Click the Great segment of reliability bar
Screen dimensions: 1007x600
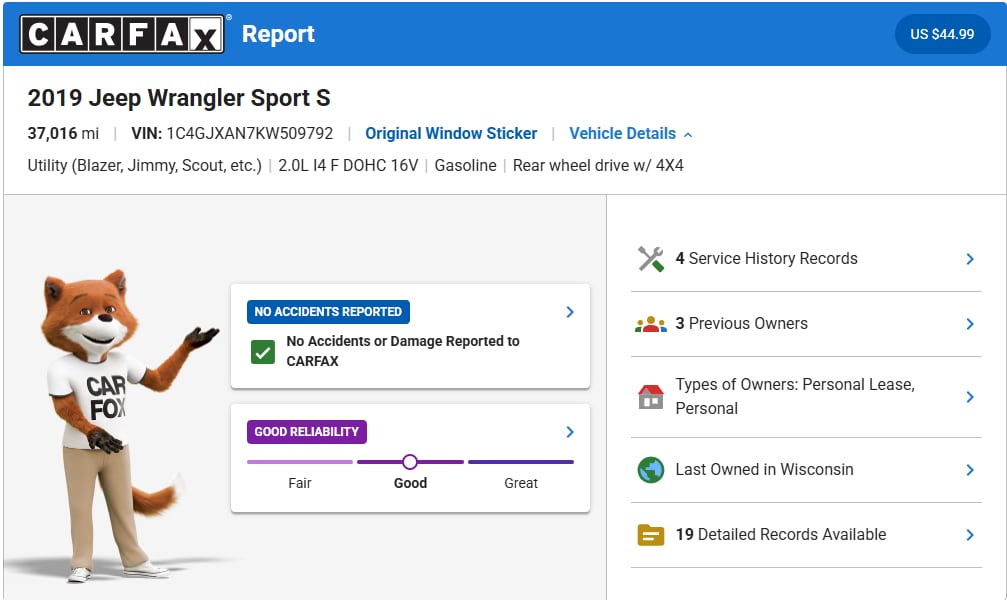521,462
